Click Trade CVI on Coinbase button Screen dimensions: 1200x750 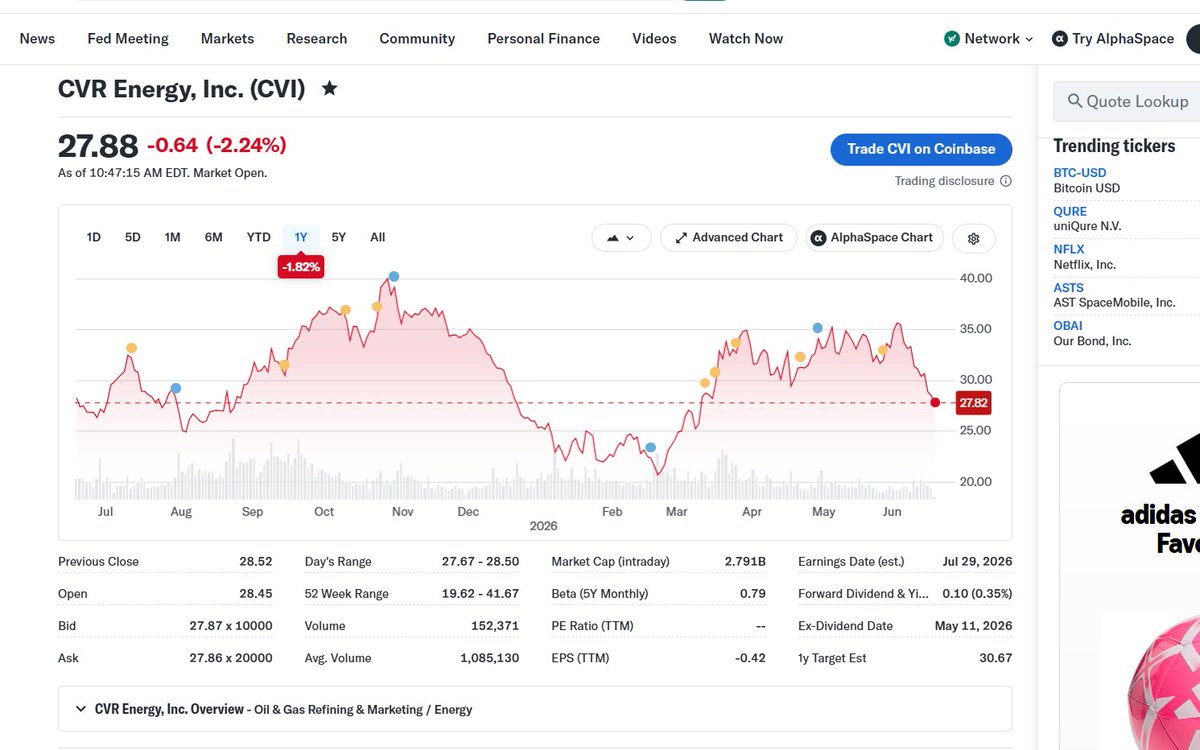click(921, 149)
